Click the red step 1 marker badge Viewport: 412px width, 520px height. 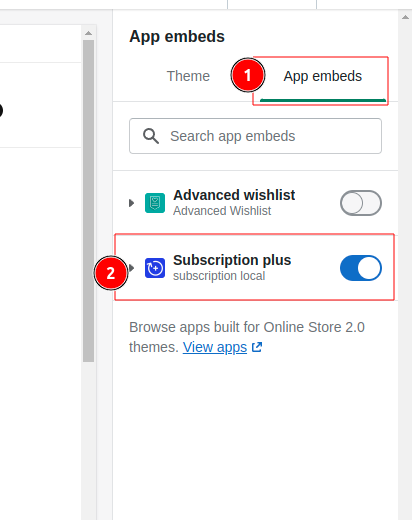(248, 75)
